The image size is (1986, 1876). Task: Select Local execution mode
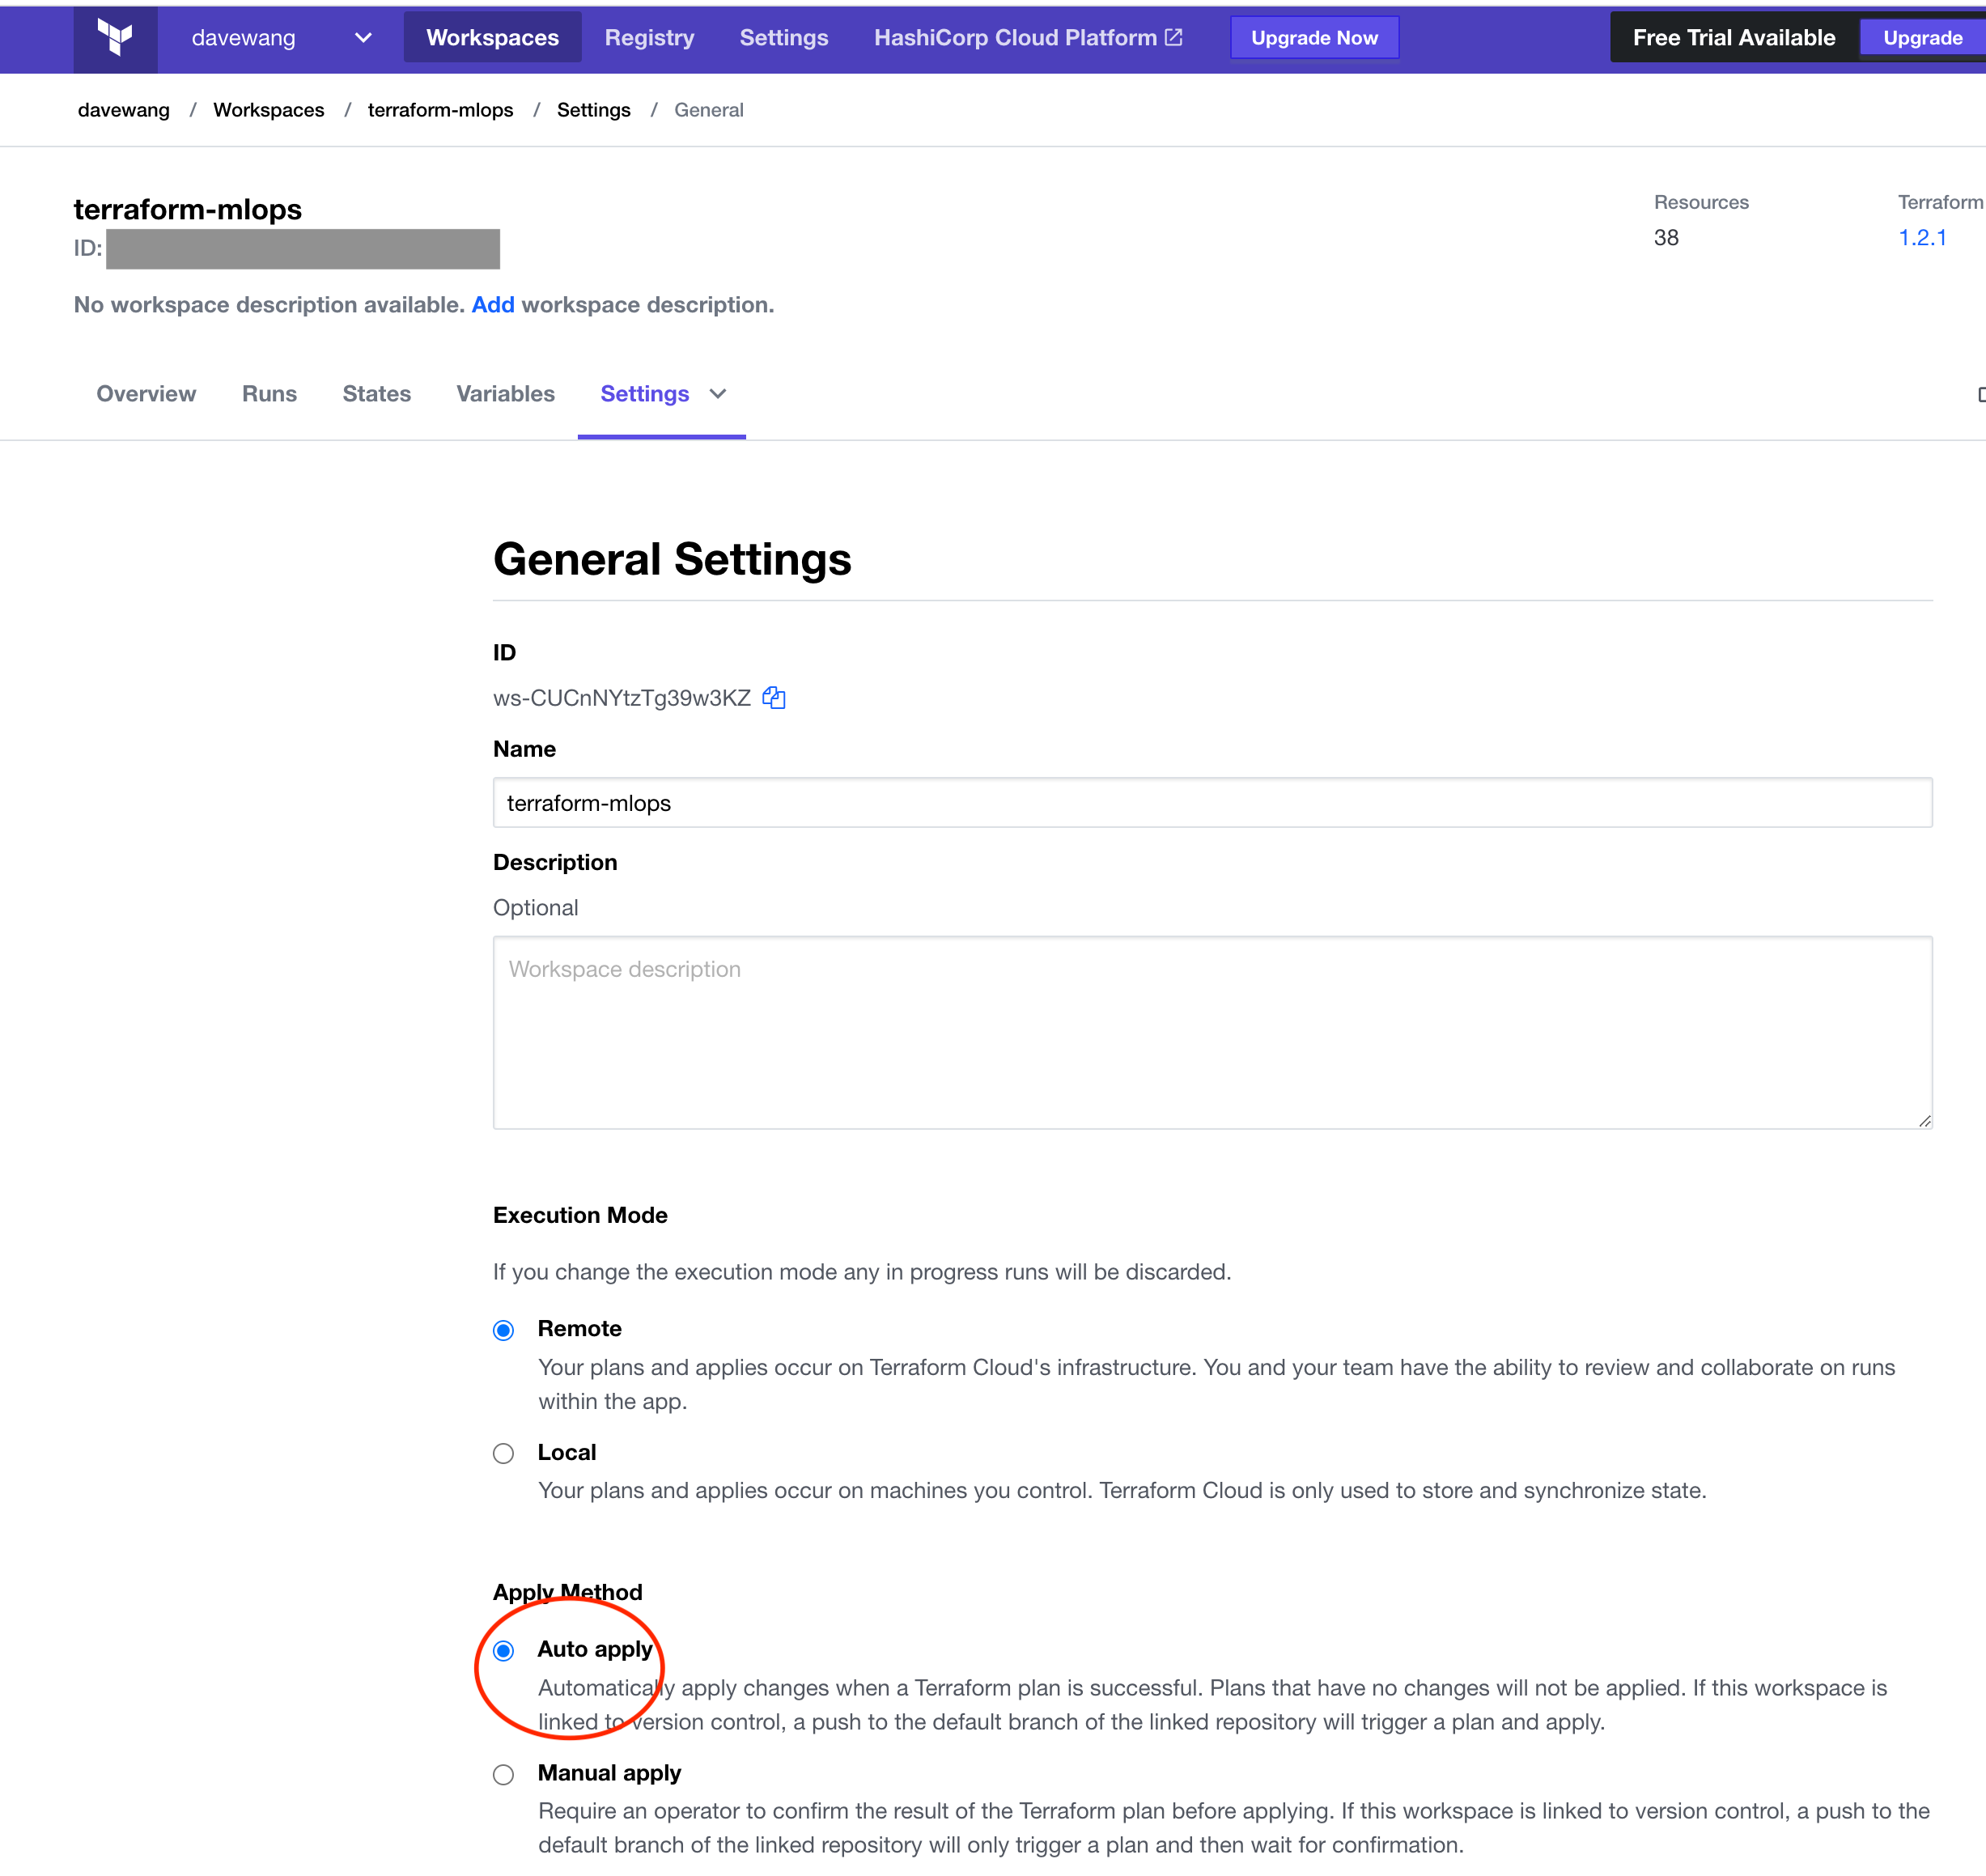[x=504, y=1453]
